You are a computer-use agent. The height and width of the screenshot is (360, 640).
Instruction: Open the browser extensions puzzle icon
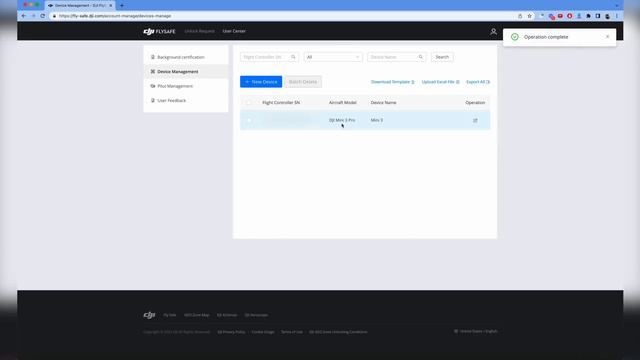point(588,16)
